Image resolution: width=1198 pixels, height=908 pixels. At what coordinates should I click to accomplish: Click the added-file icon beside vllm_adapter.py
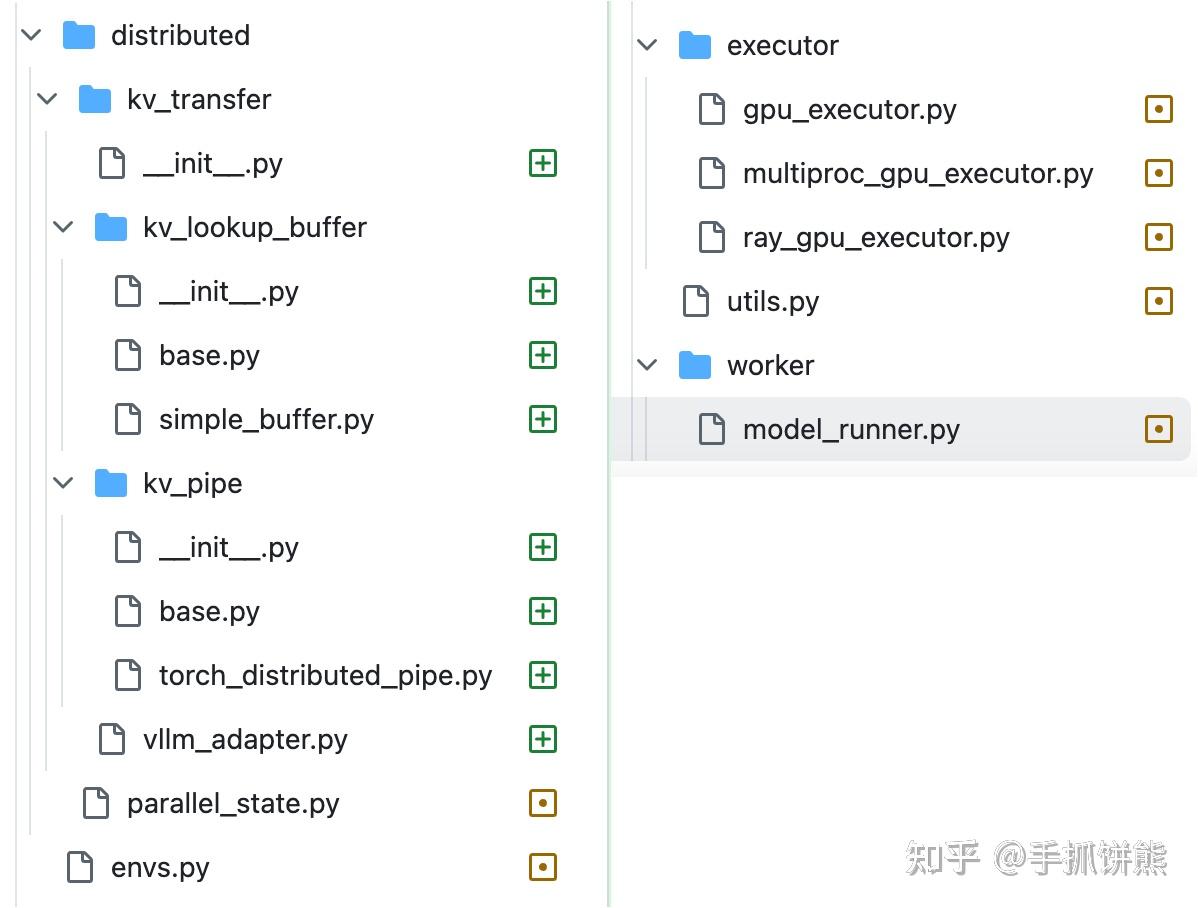(542, 739)
